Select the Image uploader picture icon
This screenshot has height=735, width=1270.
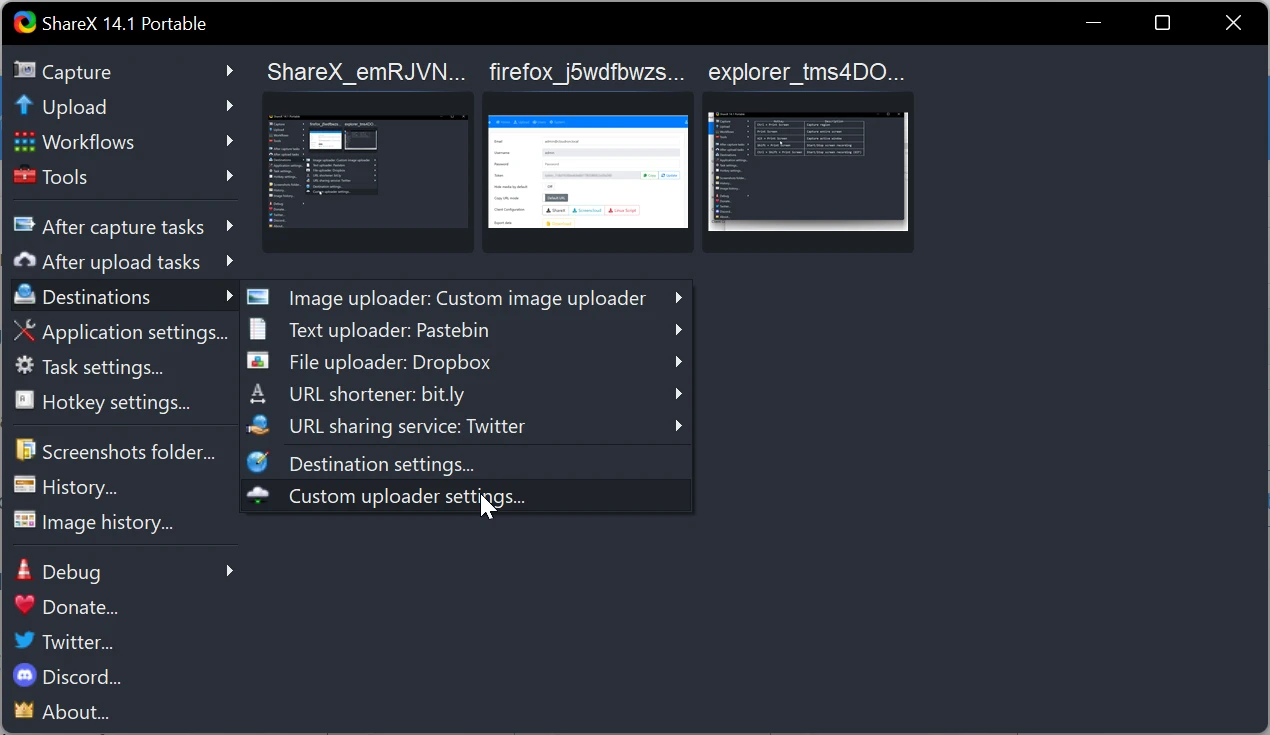click(x=258, y=297)
